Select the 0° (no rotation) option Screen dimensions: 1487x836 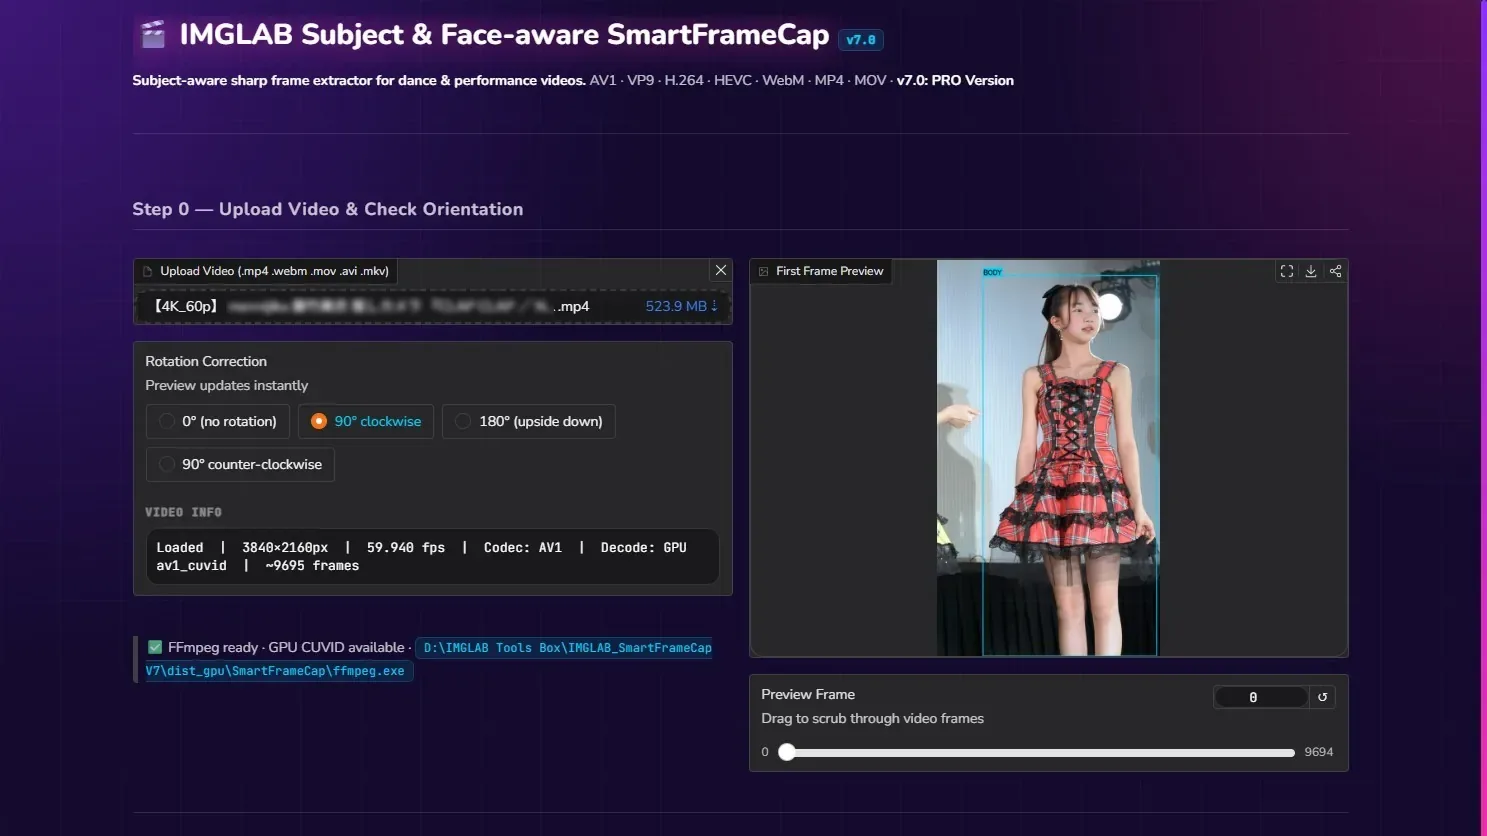point(218,421)
